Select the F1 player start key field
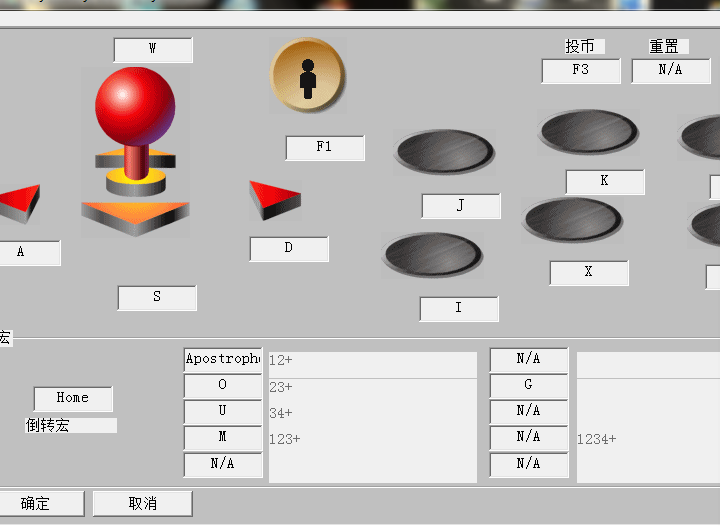 [325, 148]
